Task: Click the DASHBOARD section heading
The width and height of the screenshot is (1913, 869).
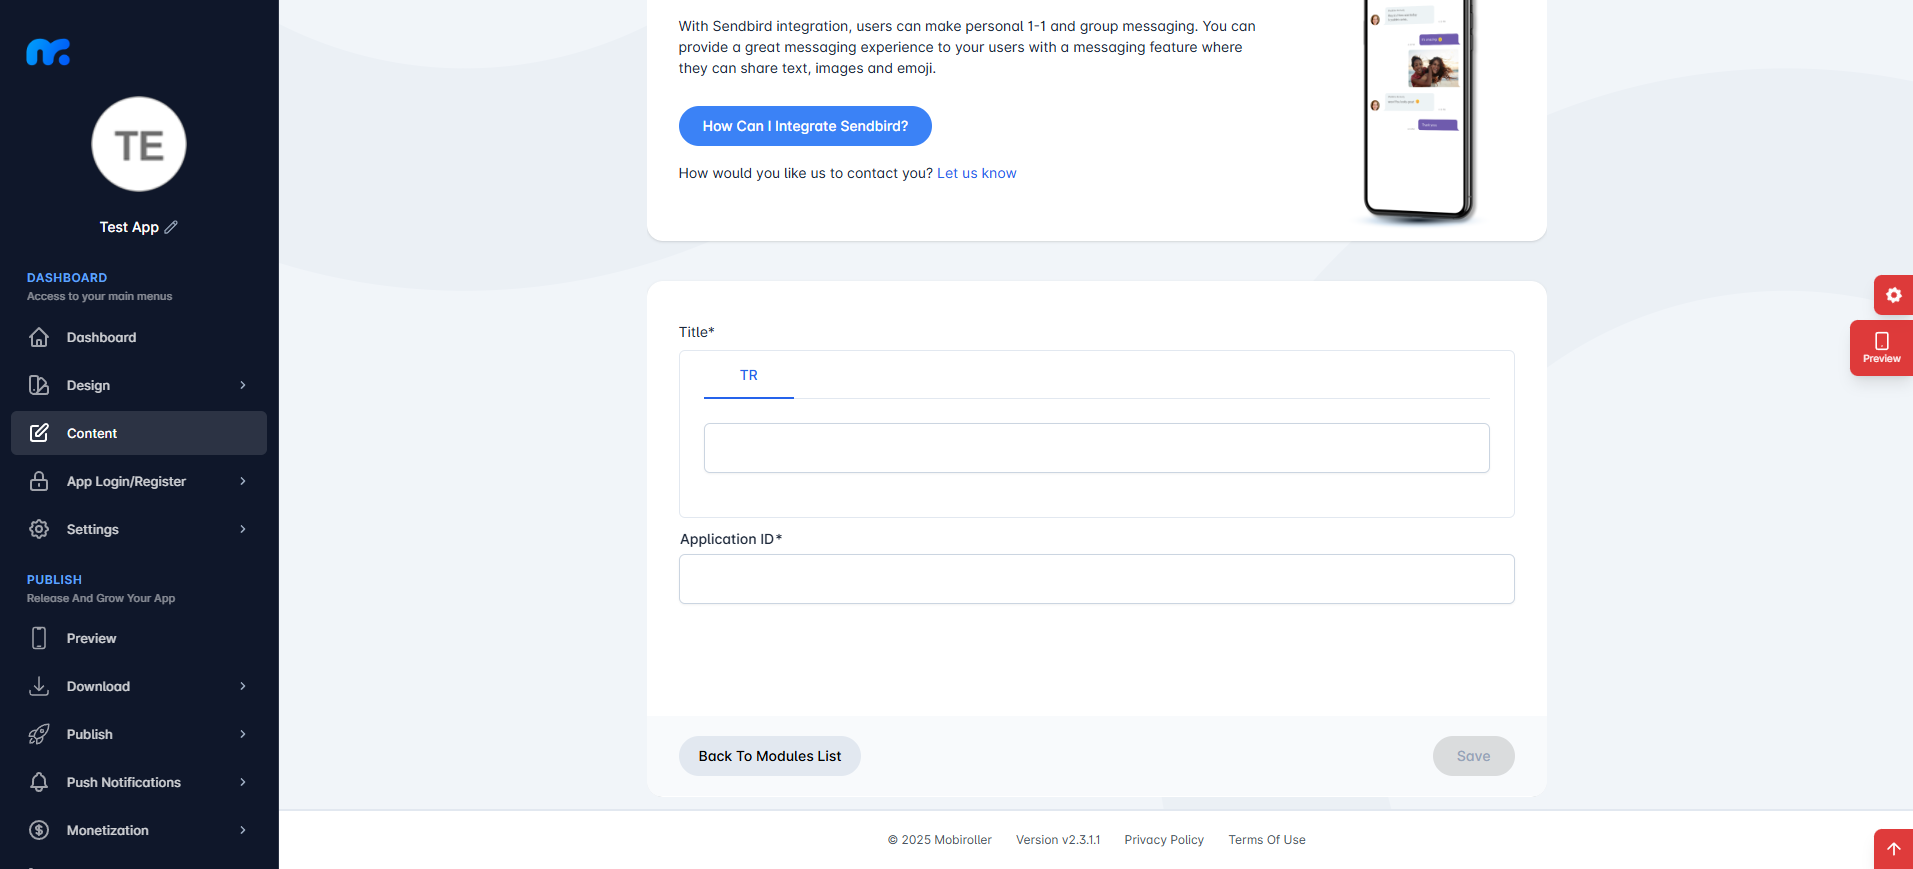Action: 67,278
